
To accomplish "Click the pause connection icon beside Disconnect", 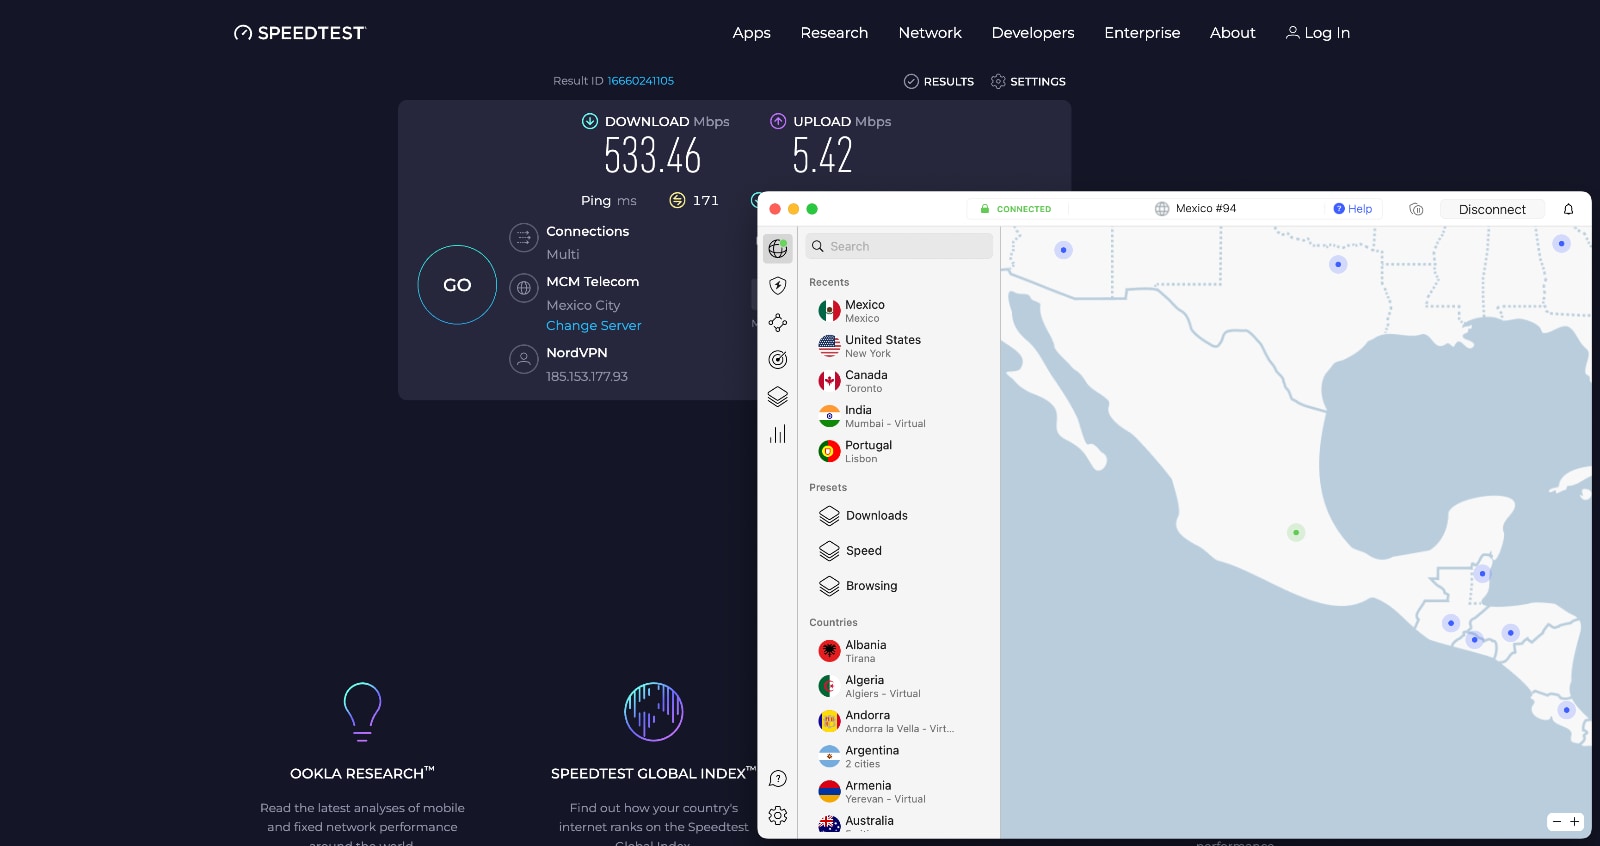I will click(1416, 209).
